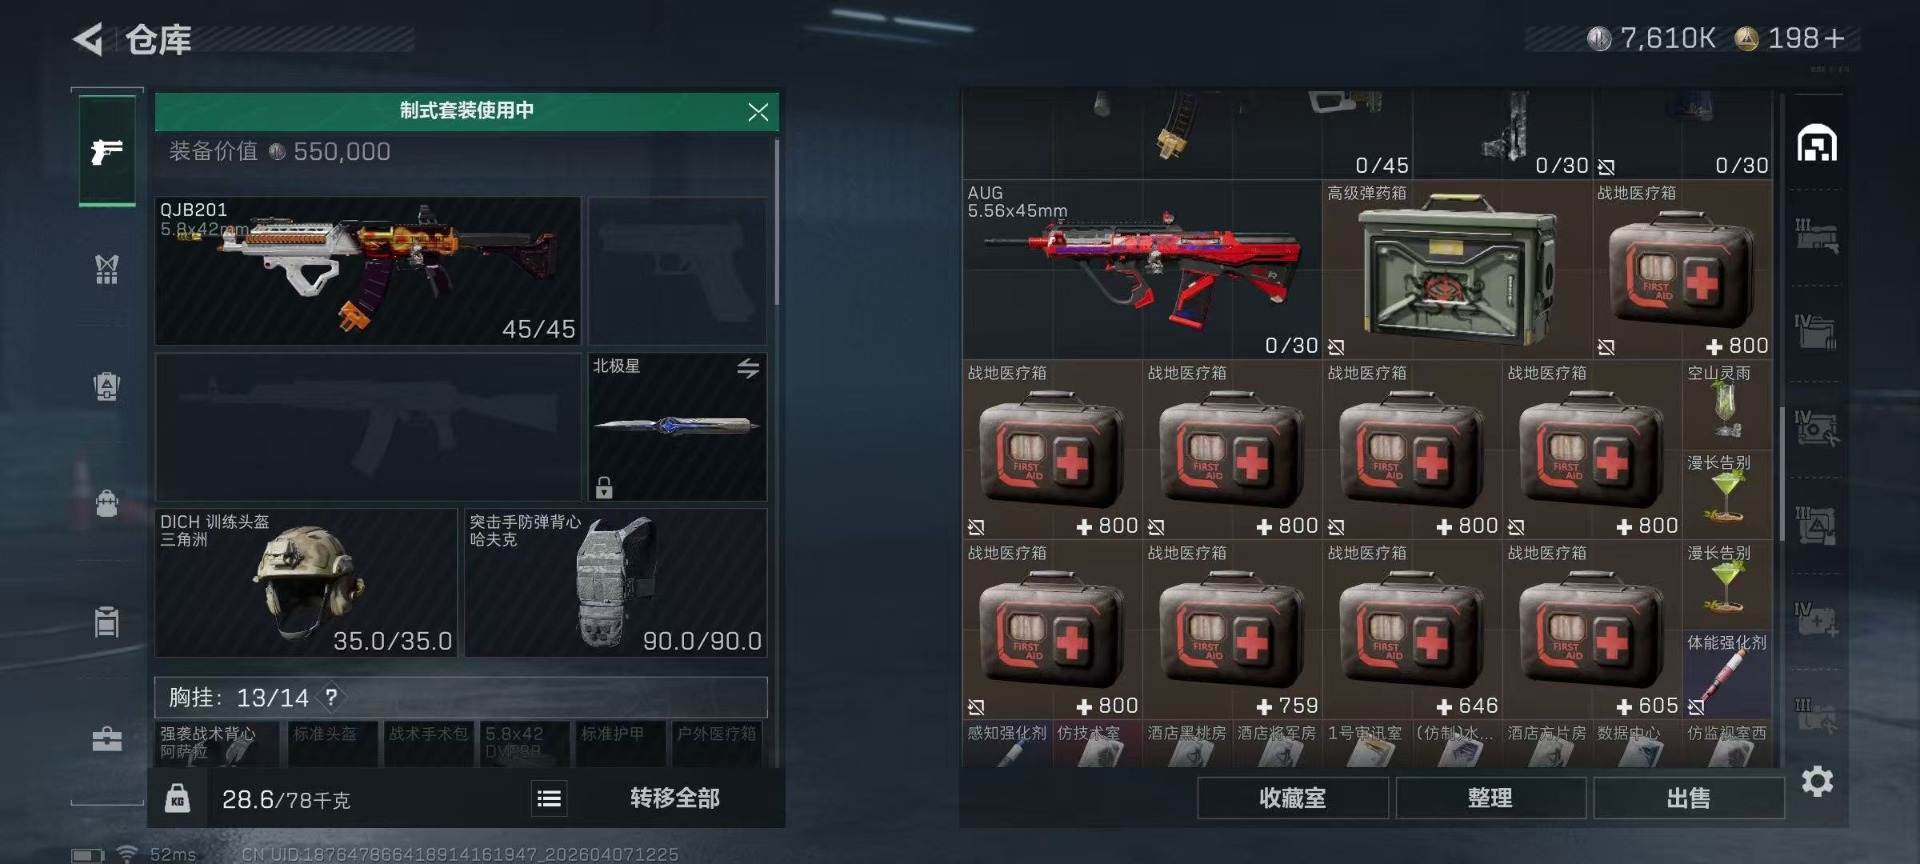Open the main storage home icon
Screen dimensions: 1920x864
coord(1817,144)
